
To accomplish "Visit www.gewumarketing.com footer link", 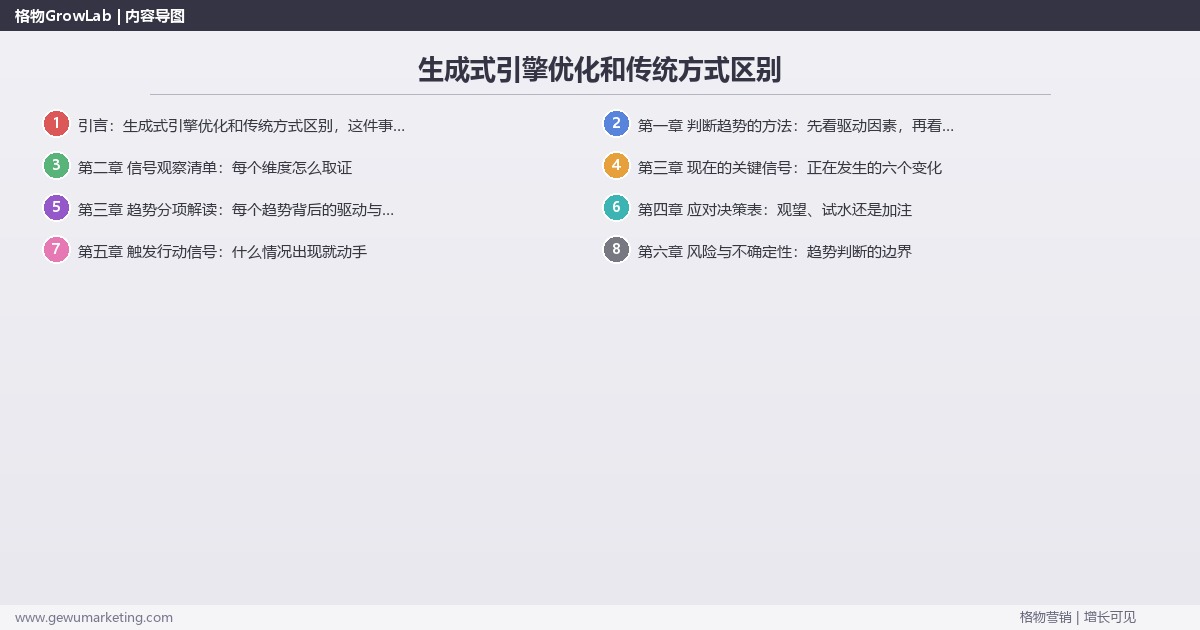I will click(94, 617).
